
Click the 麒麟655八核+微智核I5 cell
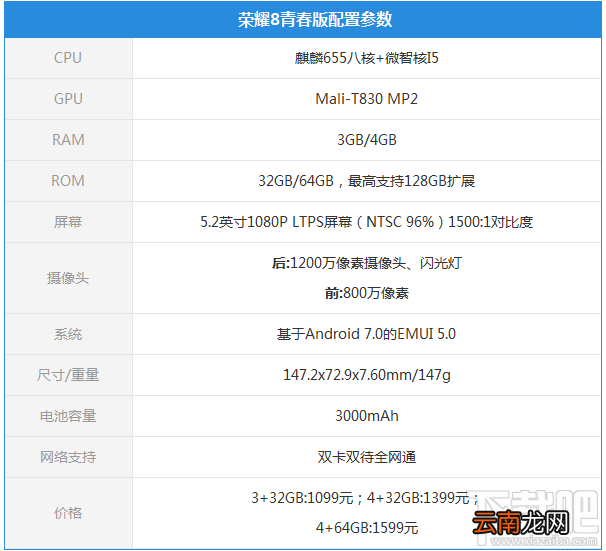tap(366, 58)
